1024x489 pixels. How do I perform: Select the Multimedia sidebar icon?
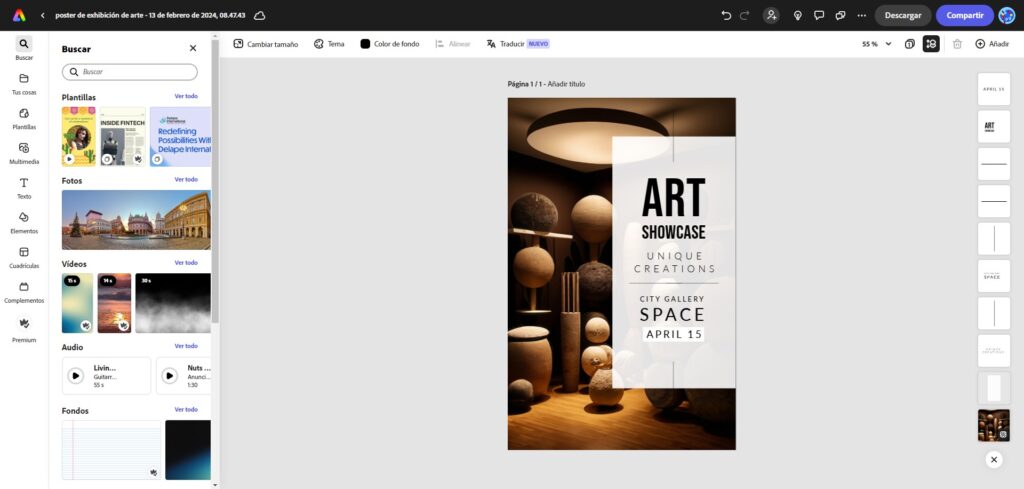coord(24,148)
